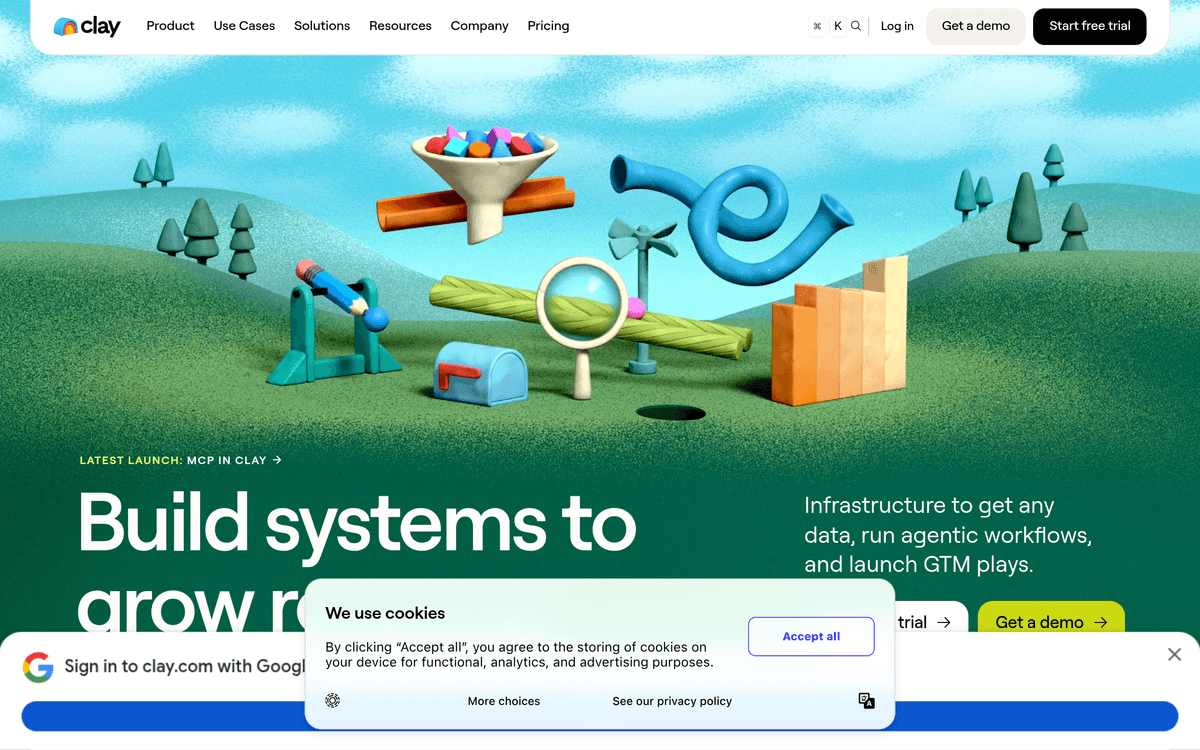Accept all cookies
Viewport: 1200px width, 750px height.
811,636
